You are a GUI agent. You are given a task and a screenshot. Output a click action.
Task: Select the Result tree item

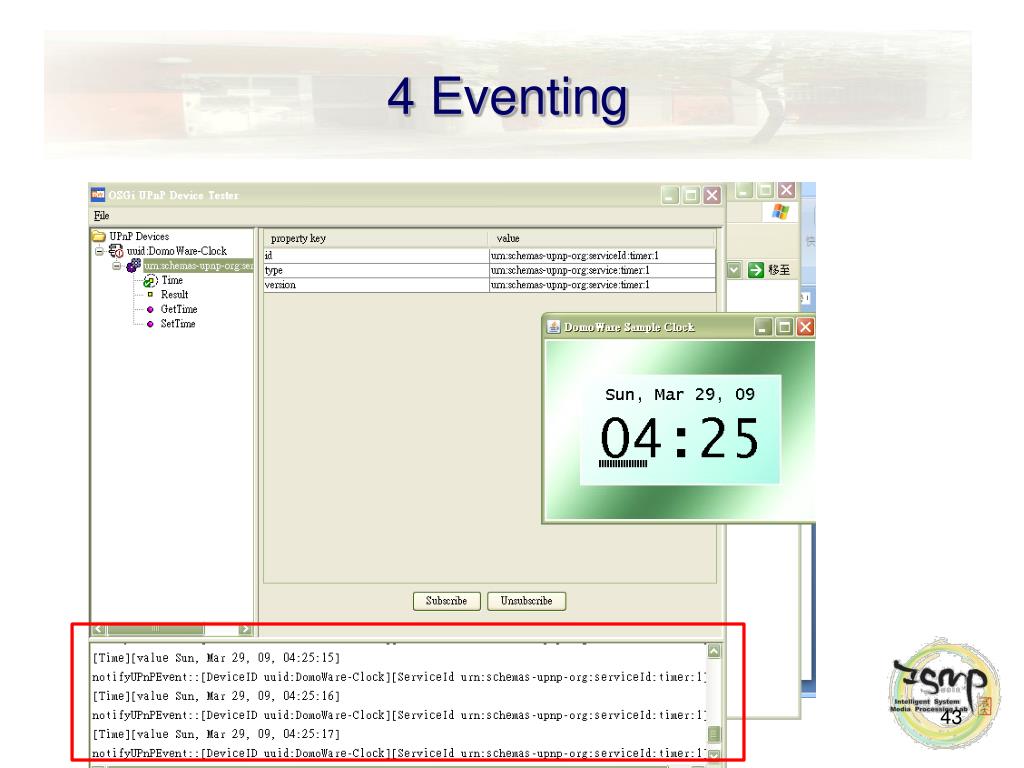pos(174,295)
